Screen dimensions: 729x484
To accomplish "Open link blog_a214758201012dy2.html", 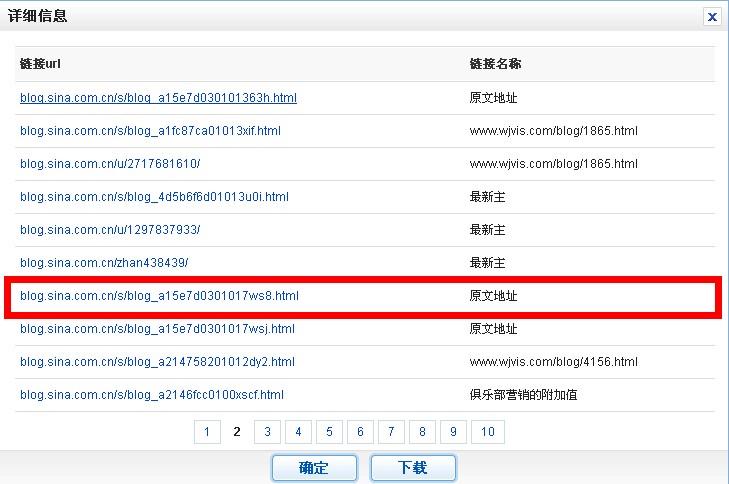I will coord(157,362).
